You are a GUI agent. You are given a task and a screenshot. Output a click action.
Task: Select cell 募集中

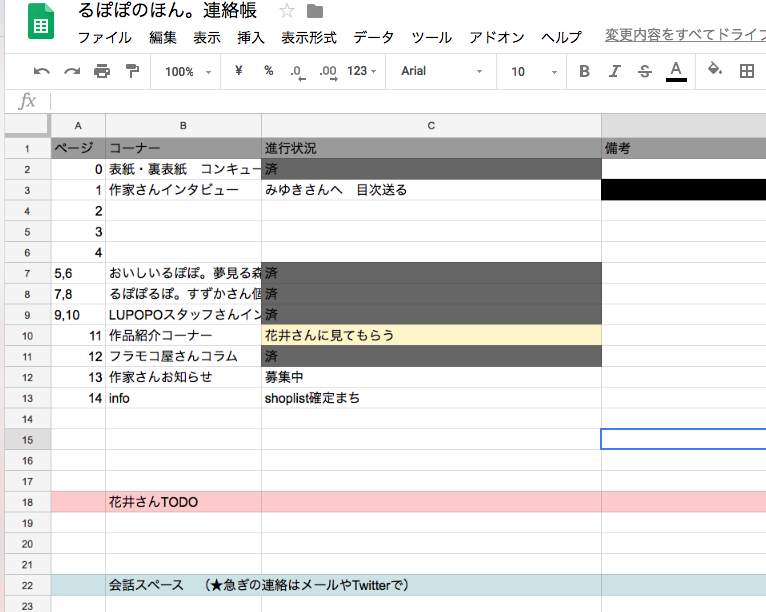click(x=431, y=377)
